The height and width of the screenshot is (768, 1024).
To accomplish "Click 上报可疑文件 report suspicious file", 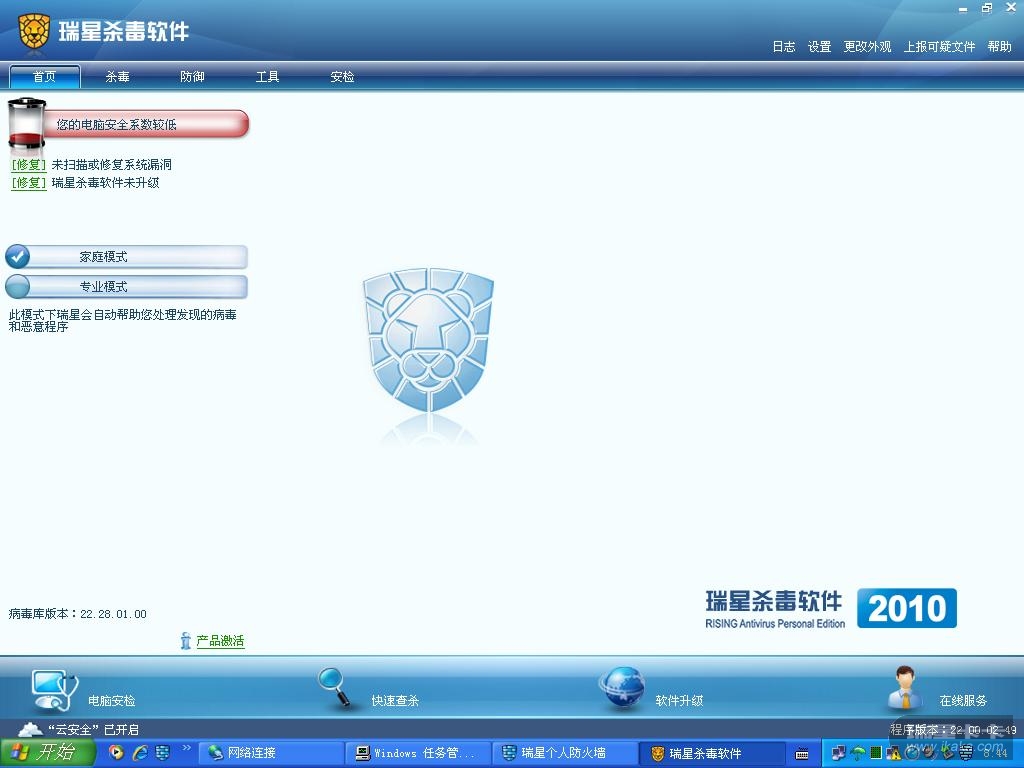I will click(x=939, y=46).
